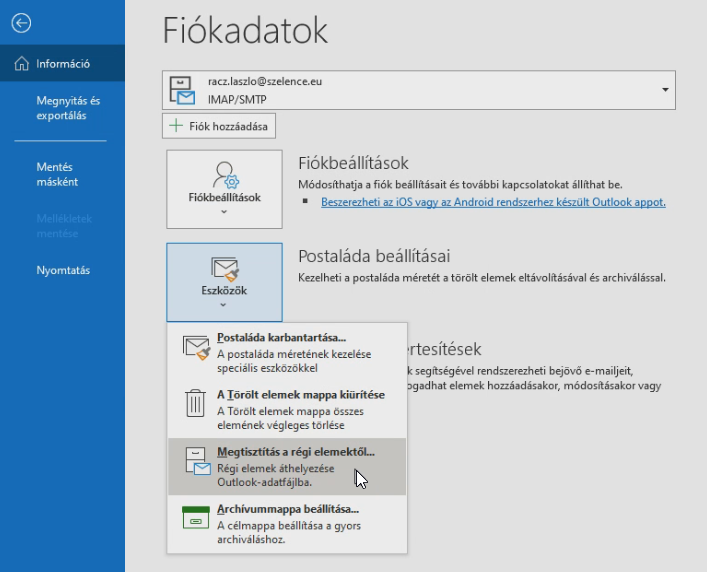Click the plus icon on Fiók hozzáadása
707x572 pixels.
pos(177,126)
